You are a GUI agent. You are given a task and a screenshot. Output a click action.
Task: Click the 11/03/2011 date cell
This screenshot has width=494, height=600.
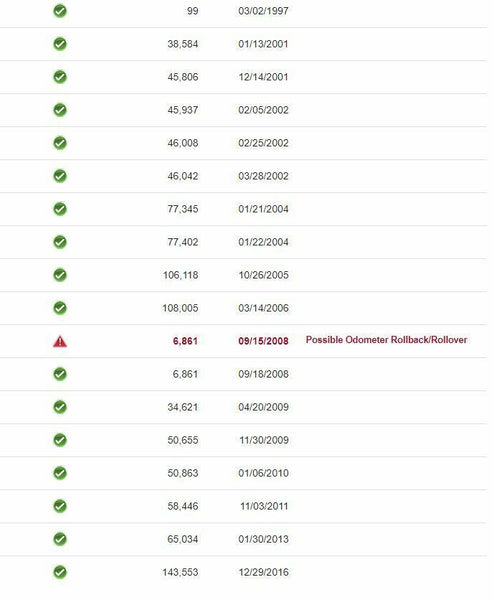[x=264, y=506]
